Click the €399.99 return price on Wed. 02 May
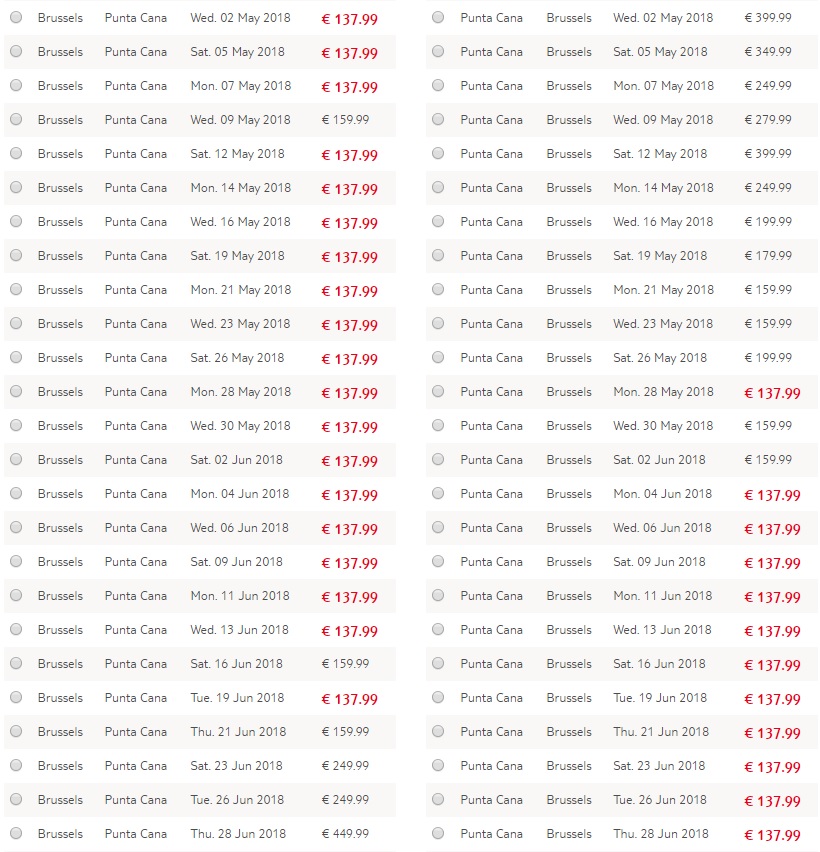The image size is (820, 852). click(x=768, y=17)
